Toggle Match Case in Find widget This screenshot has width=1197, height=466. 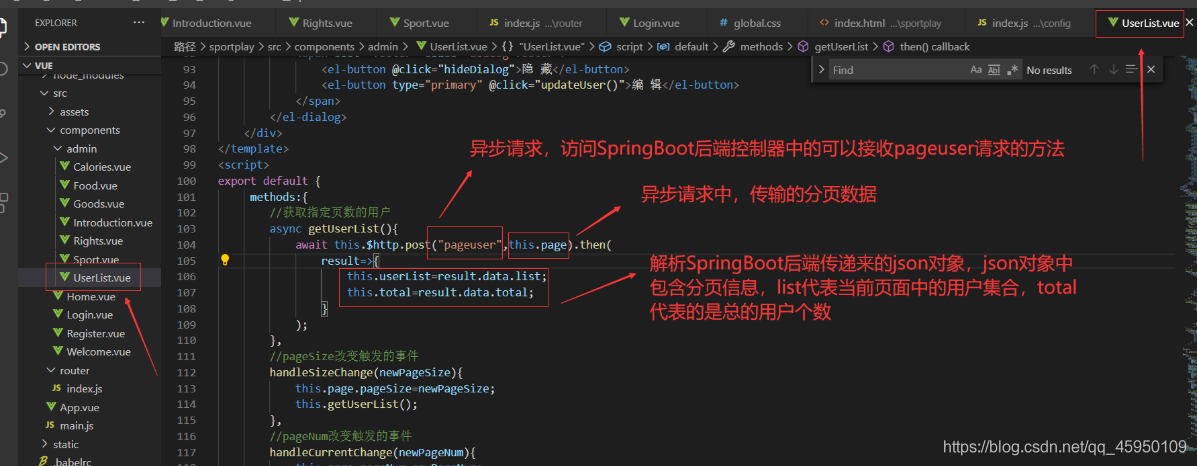click(x=976, y=70)
